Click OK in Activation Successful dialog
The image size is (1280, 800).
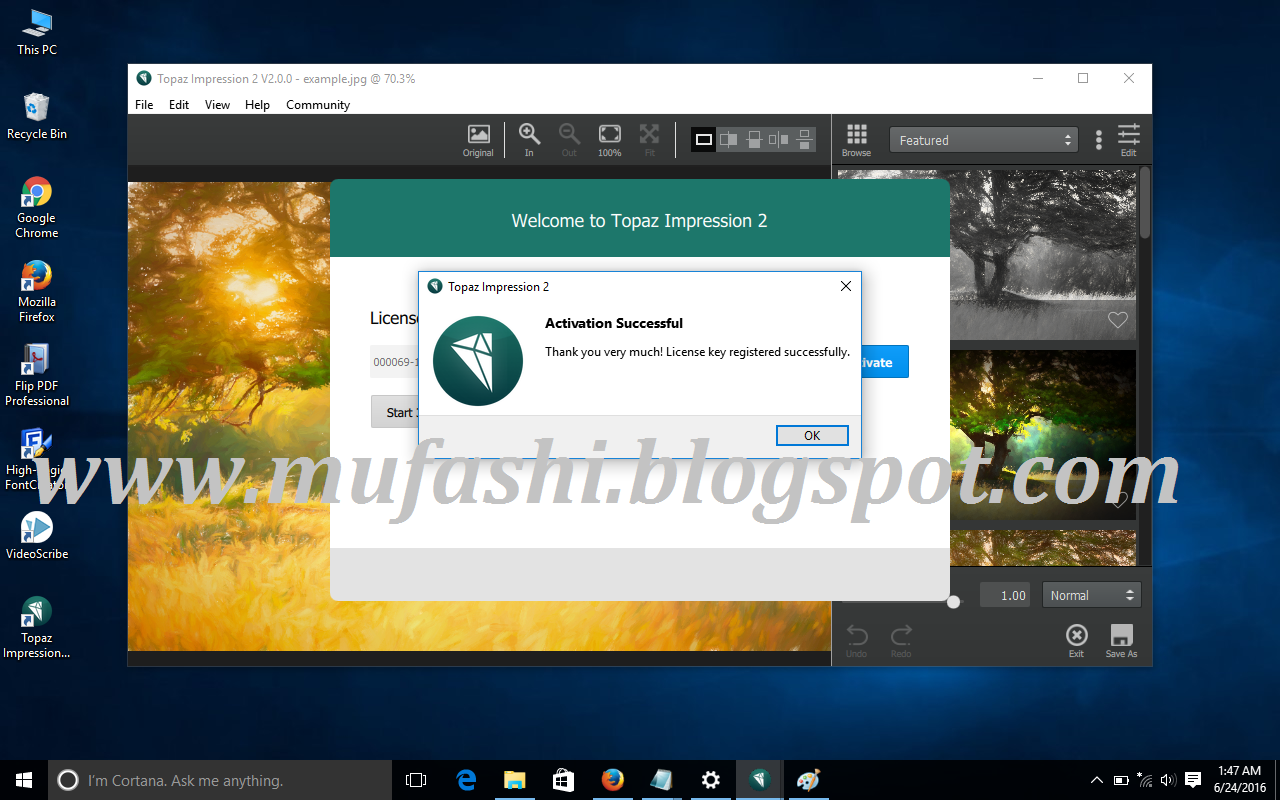click(812, 435)
